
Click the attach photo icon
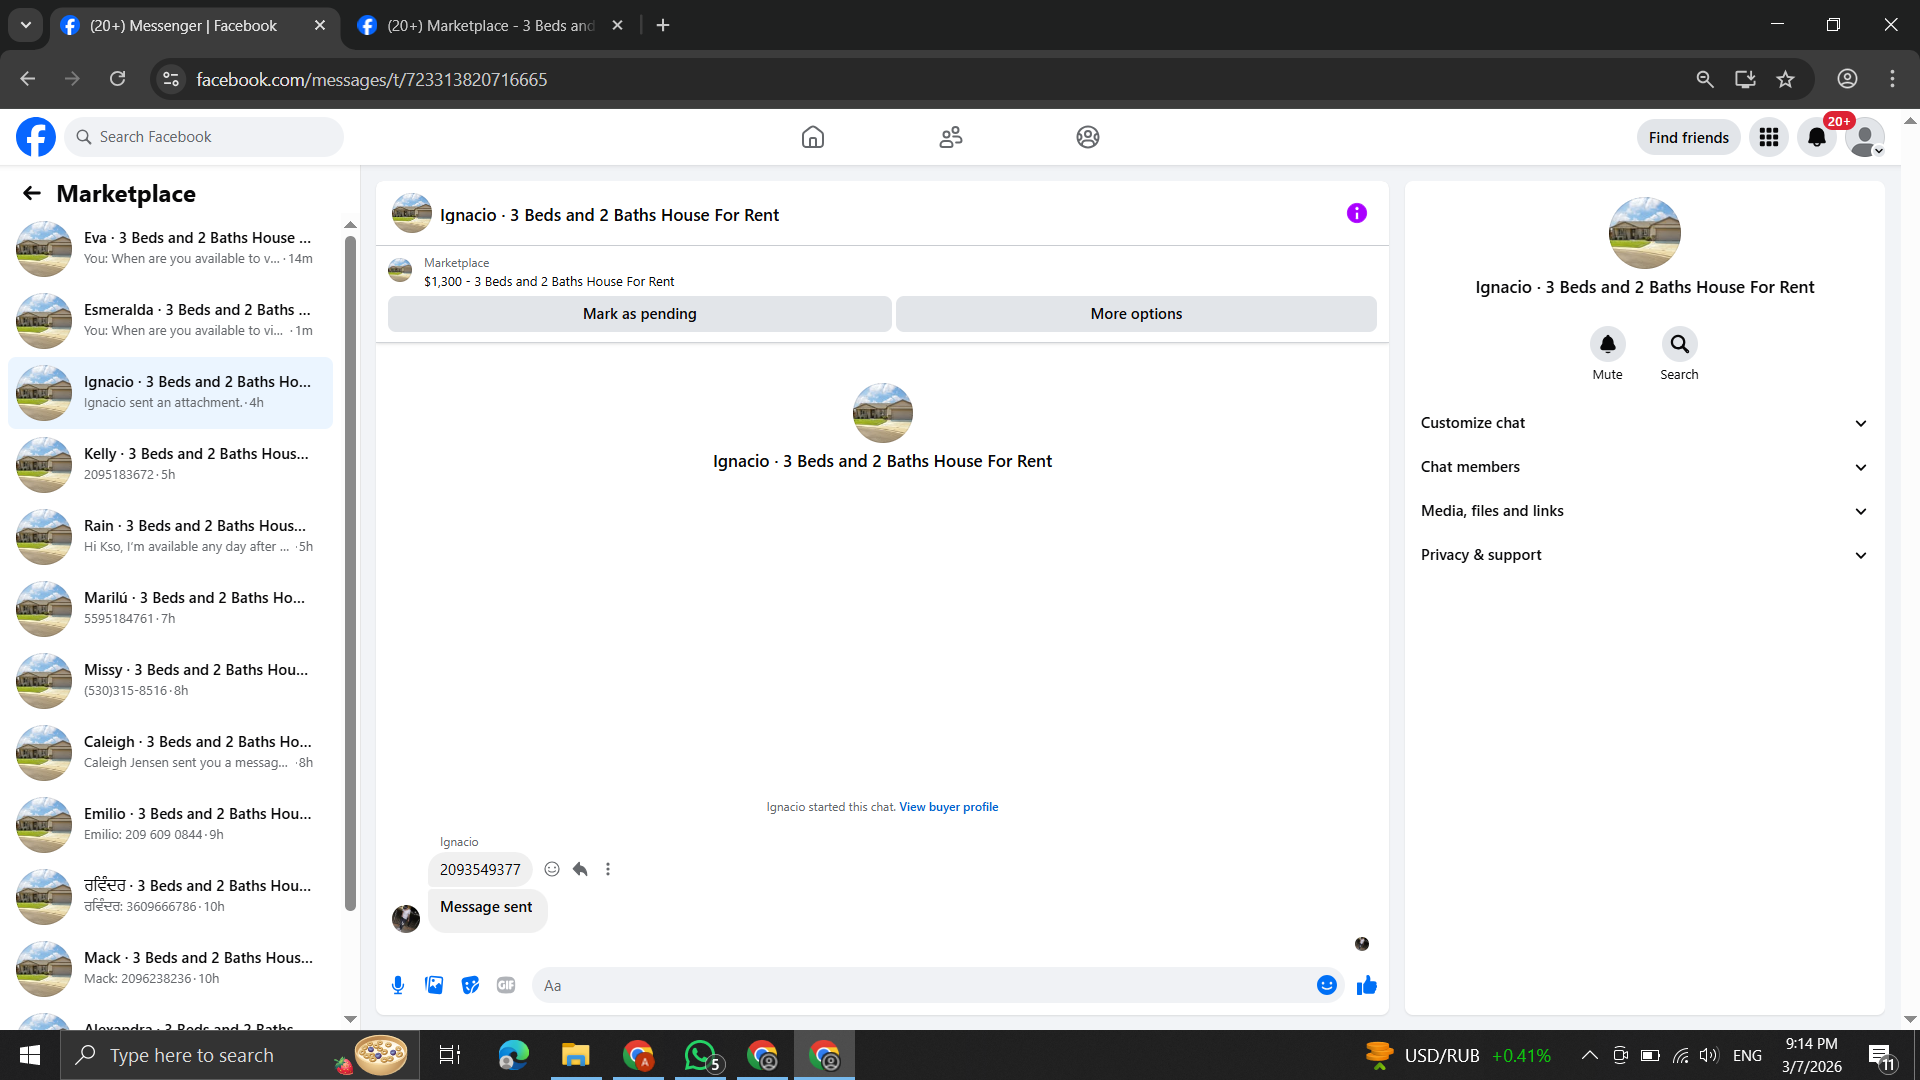tap(434, 985)
